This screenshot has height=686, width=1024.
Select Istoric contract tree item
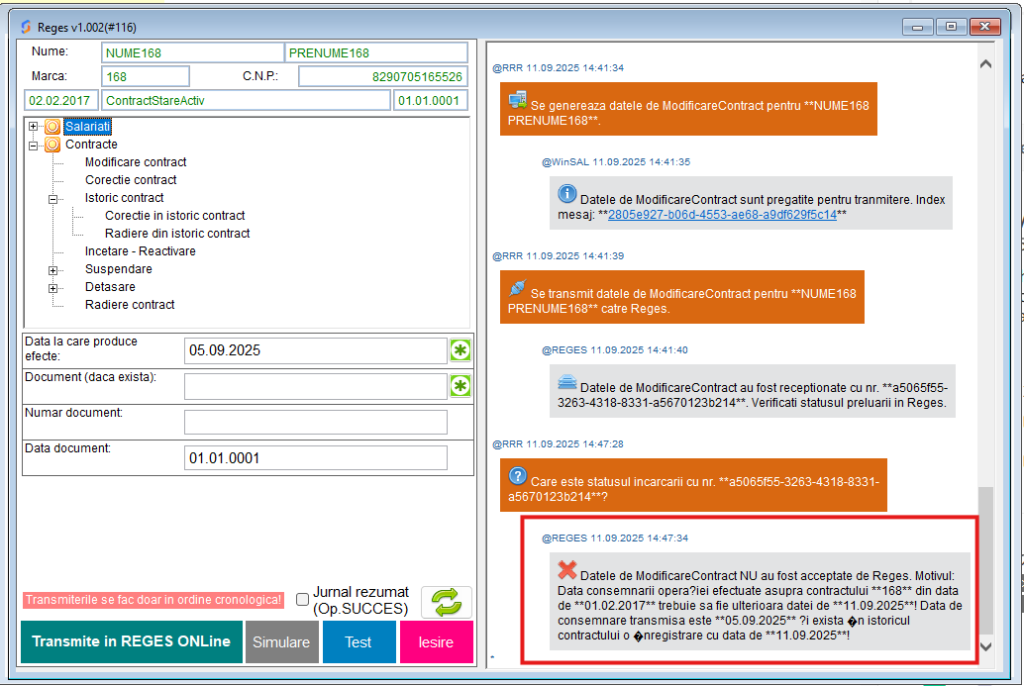124,197
